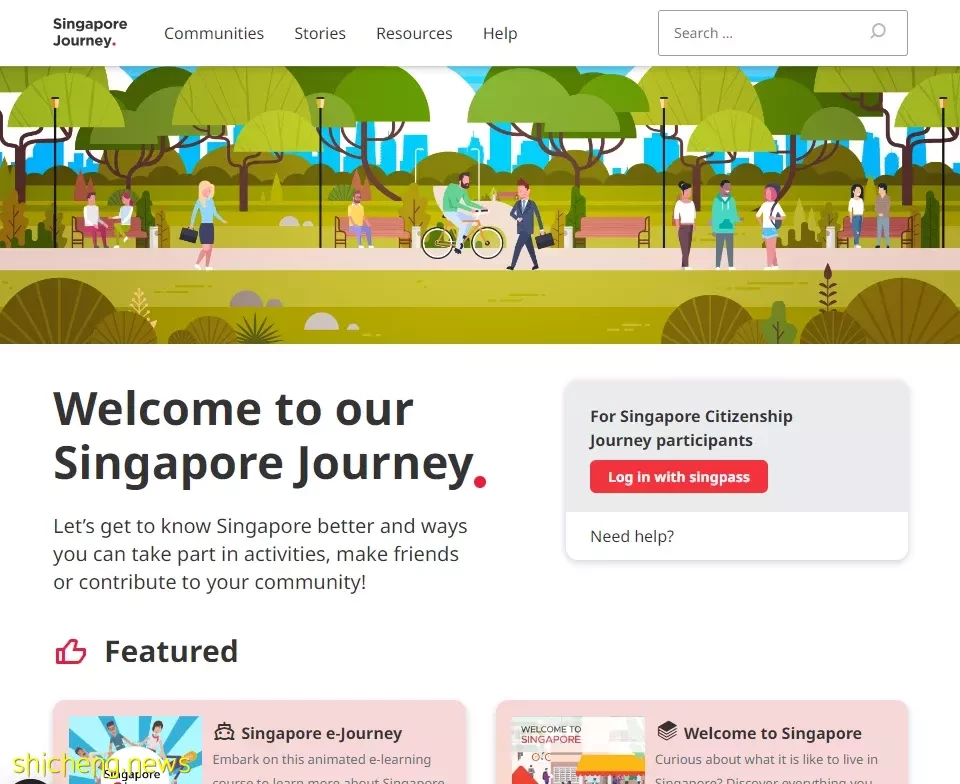This screenshot has width=960, height=784.
Task: Click into the Search input field
Action: point(782,33)
